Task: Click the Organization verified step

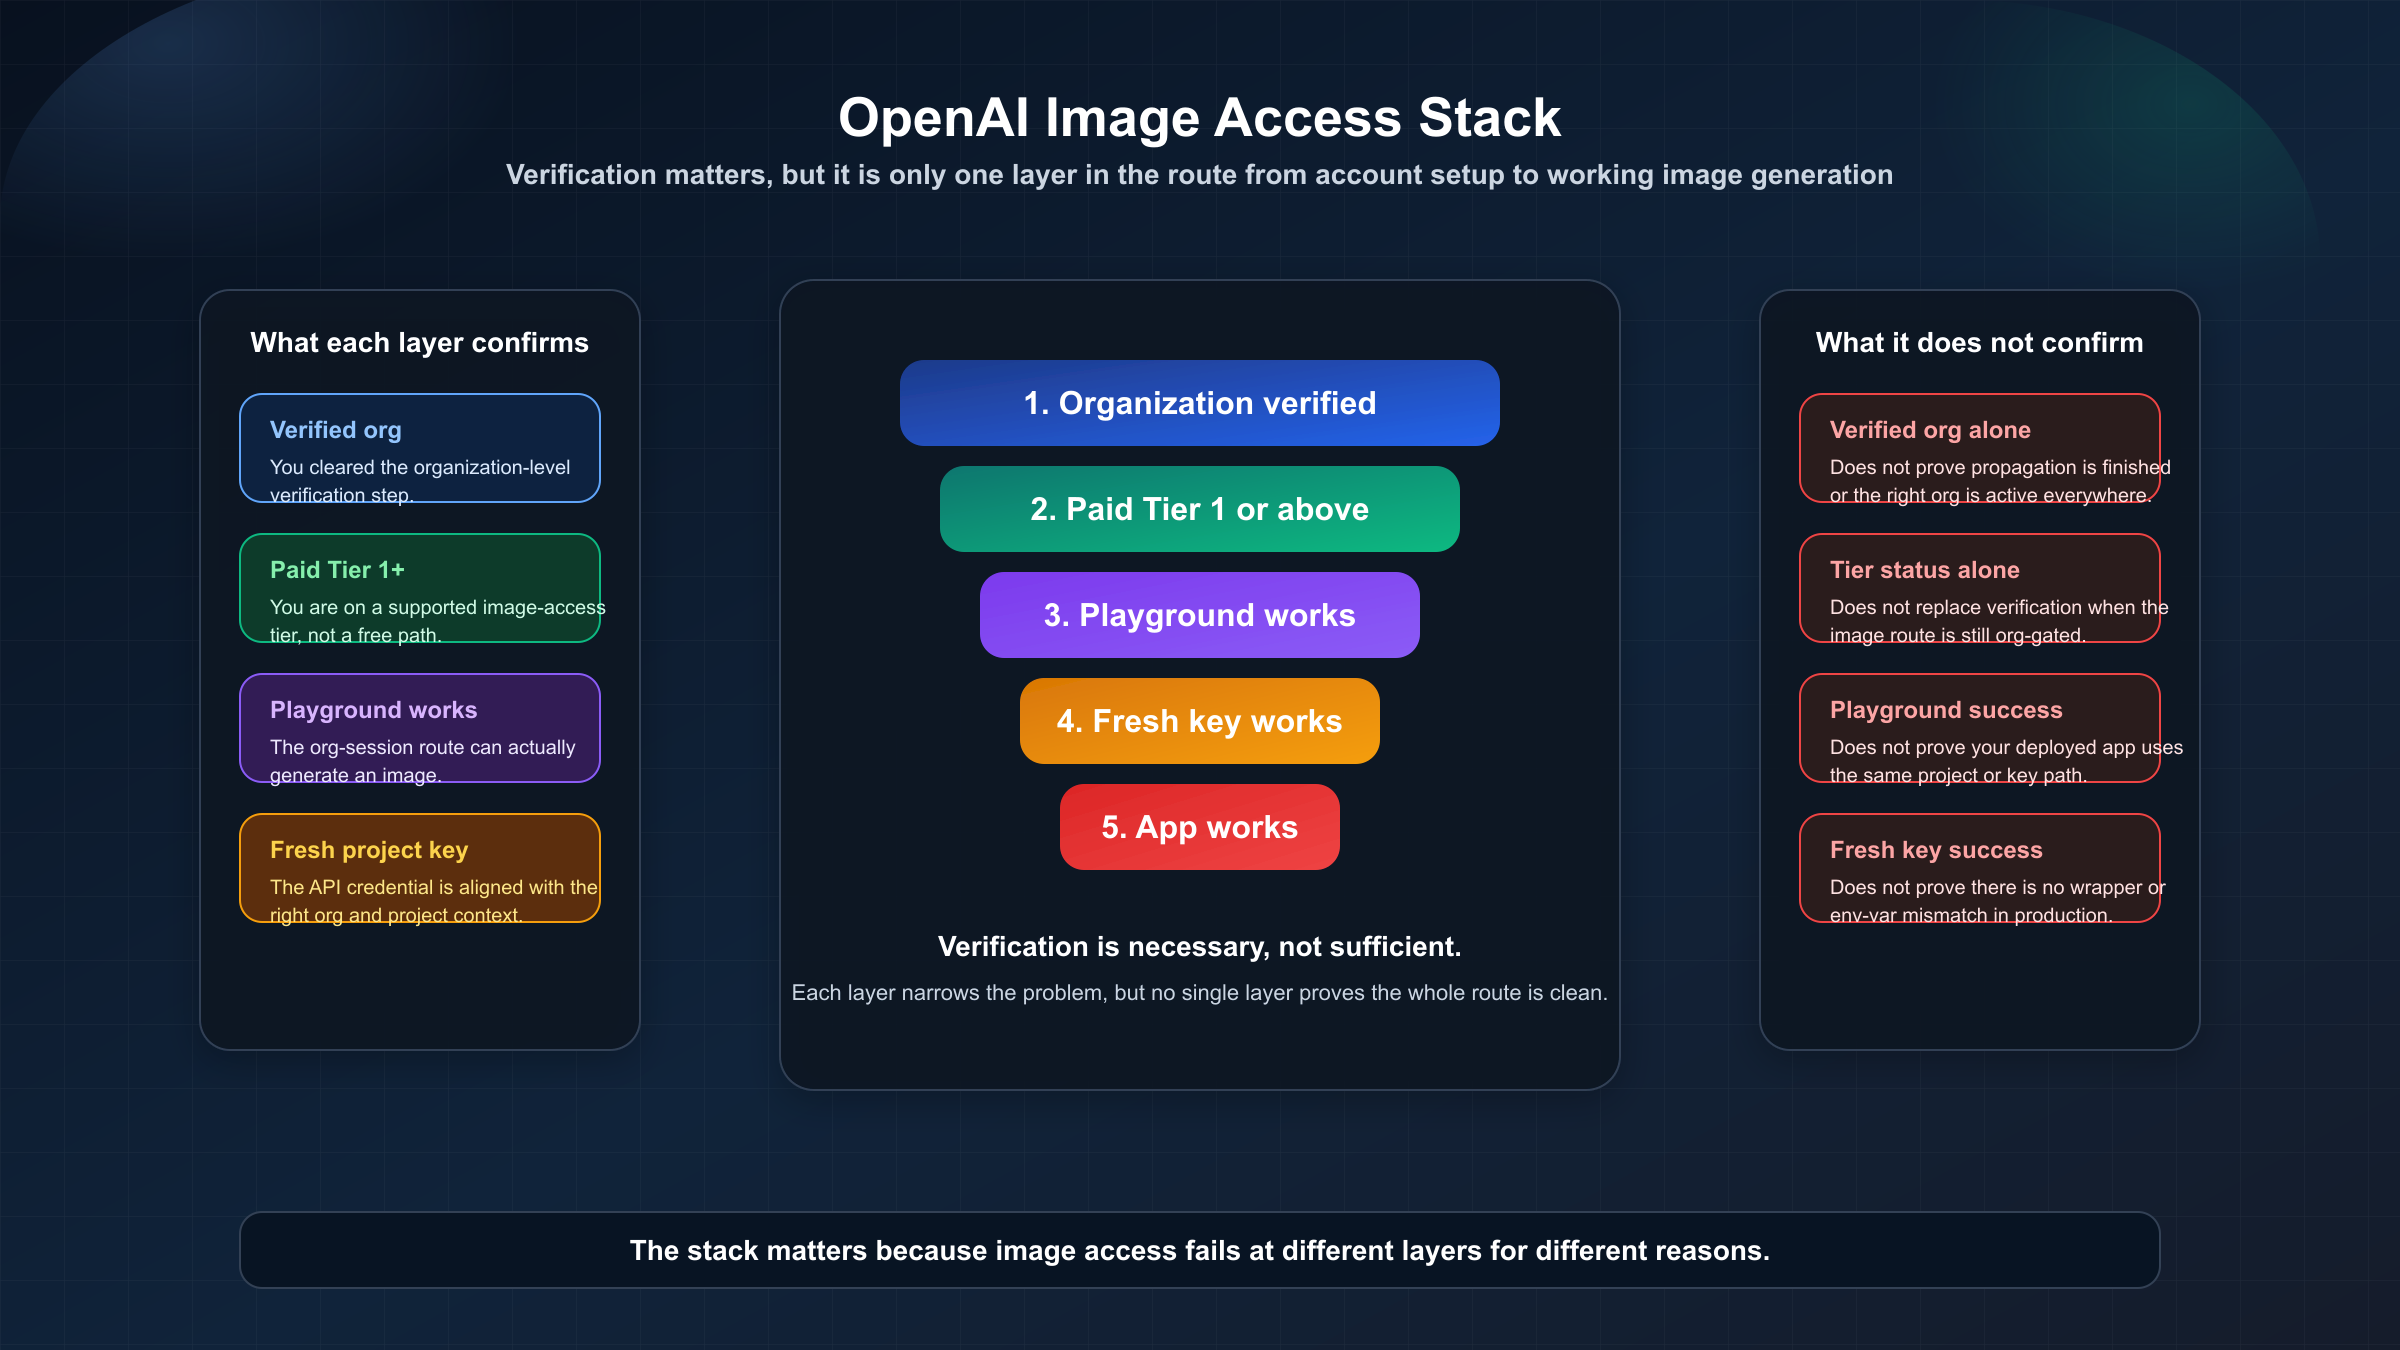Action: pos(1199,403)
